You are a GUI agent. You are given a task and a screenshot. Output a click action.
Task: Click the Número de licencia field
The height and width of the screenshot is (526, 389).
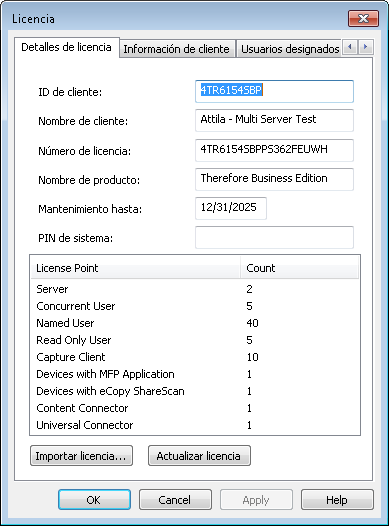(x=274, y=150)
